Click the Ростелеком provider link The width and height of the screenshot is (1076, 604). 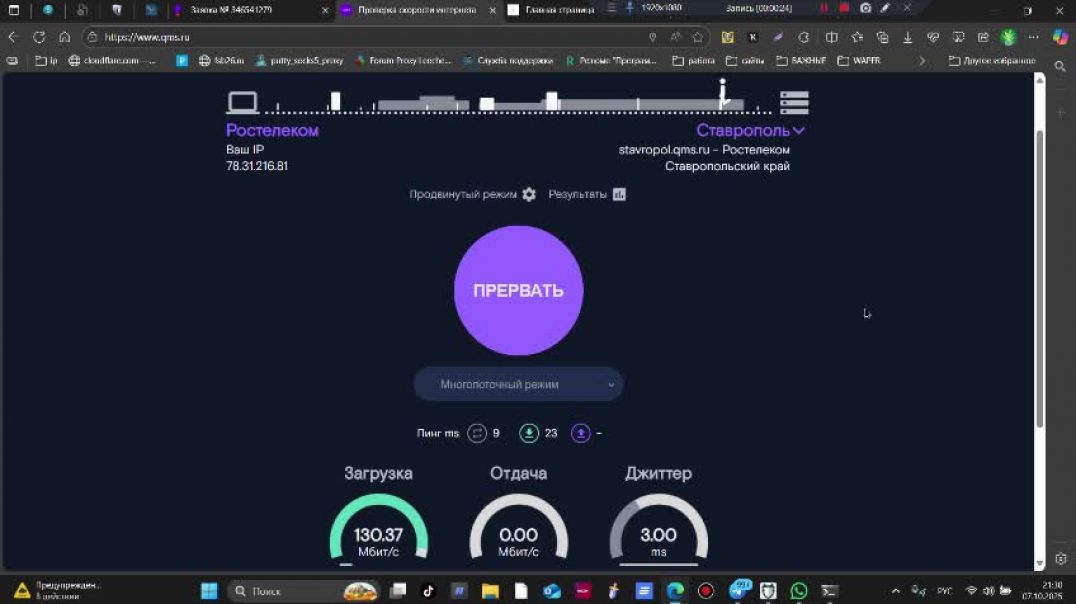[x=272, y=131]
